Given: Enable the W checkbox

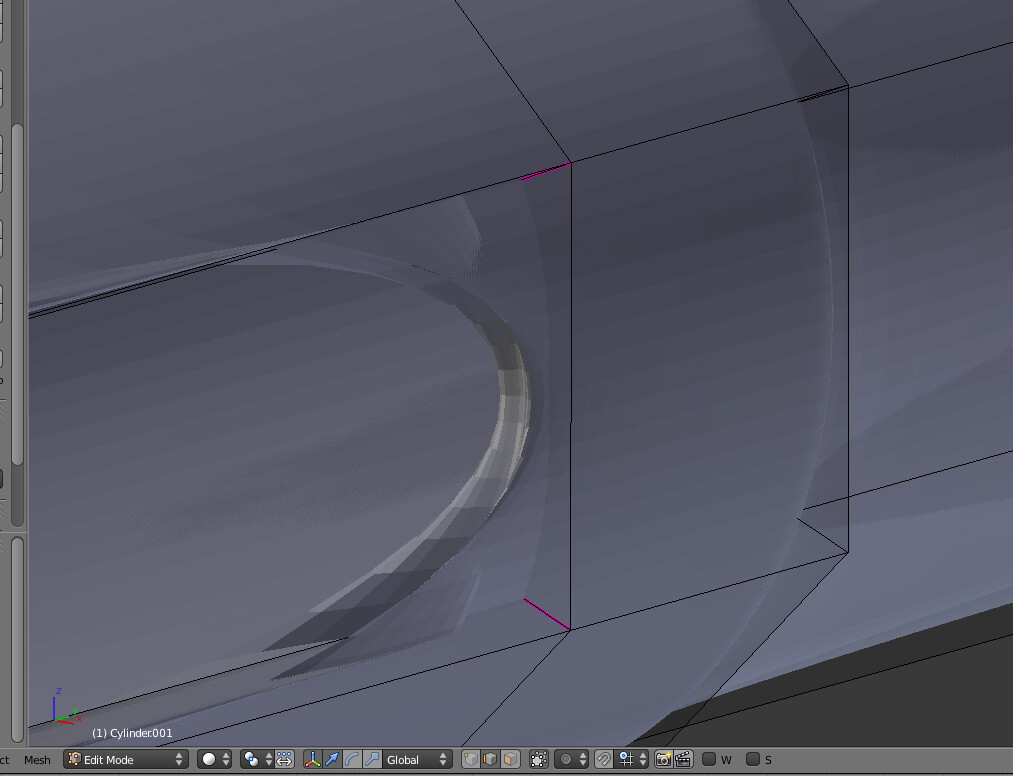Looking at the screenshot, I should [x=709, y=759].
